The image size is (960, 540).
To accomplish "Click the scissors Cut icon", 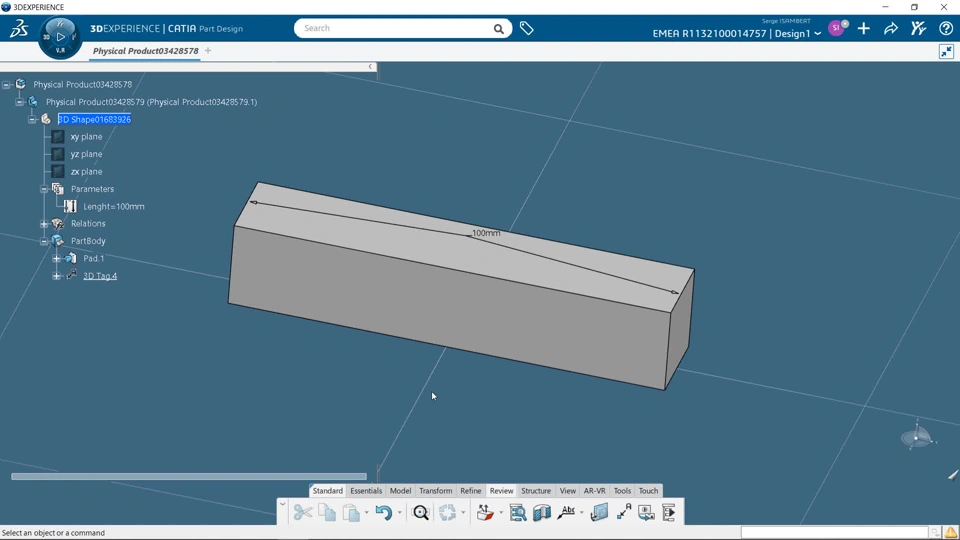I will (x=302, y=513).
